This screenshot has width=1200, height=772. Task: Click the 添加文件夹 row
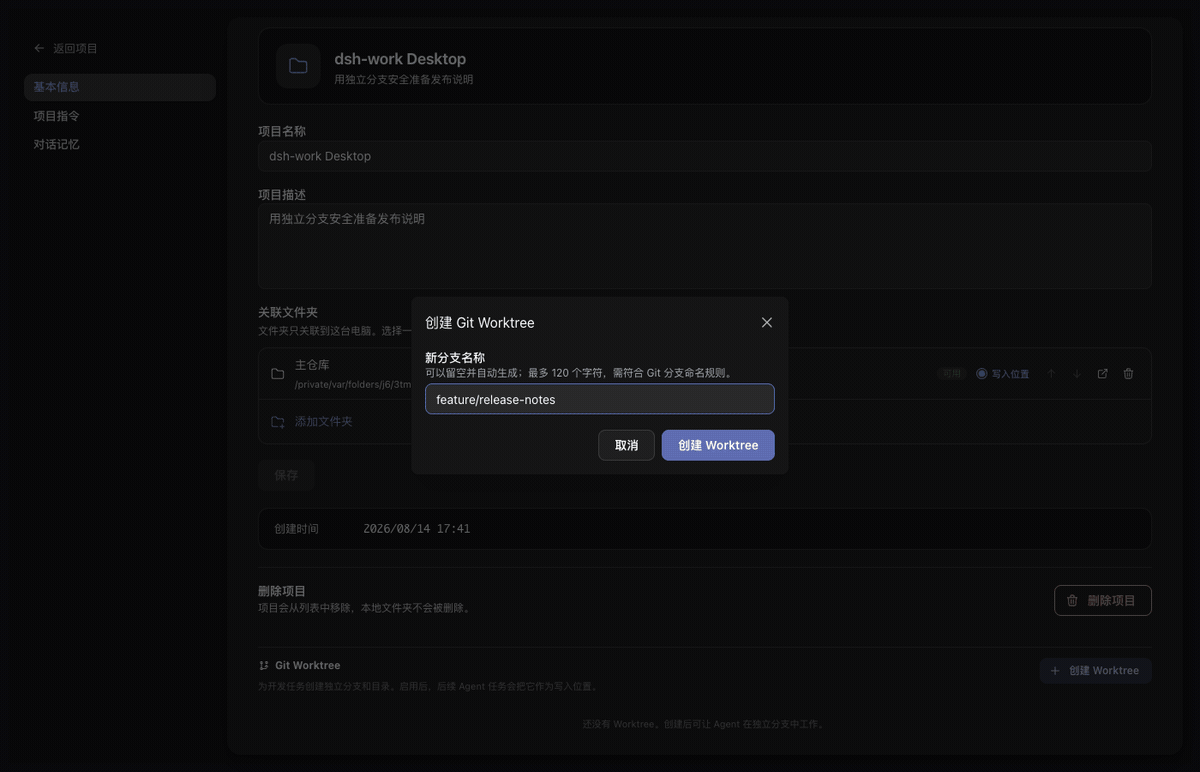coord(705,422)
